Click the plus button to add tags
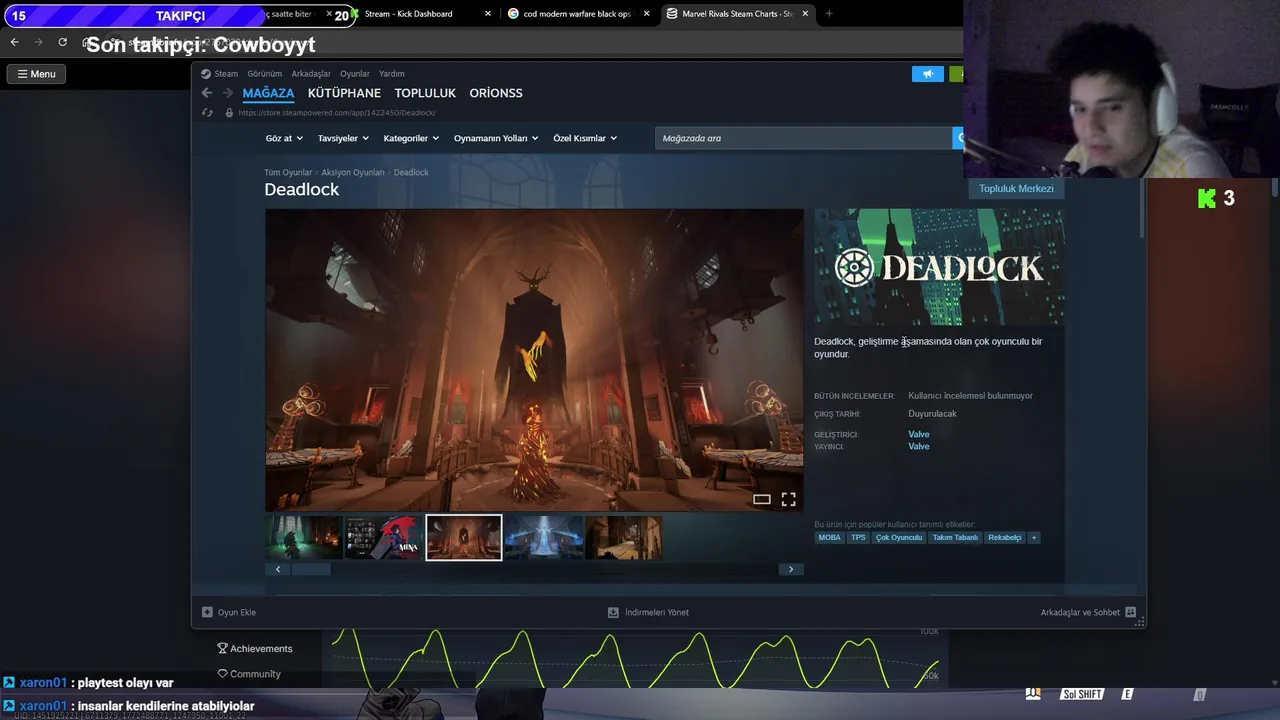The image size is (1280, 720). [1034, 537]
